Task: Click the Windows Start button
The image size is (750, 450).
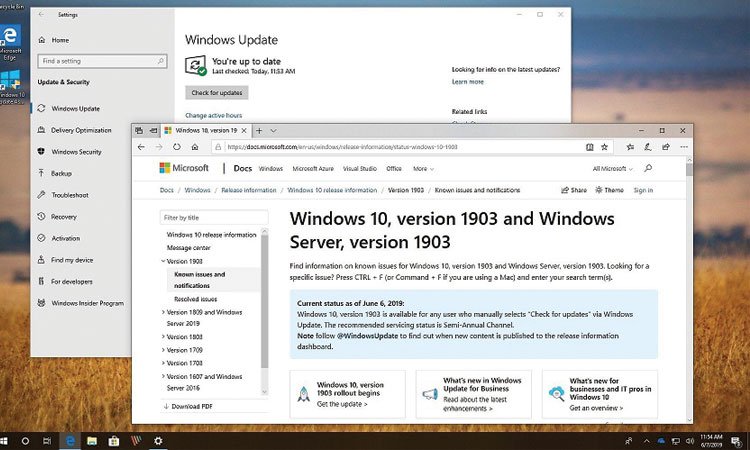Action: click(x=10, y=440)
